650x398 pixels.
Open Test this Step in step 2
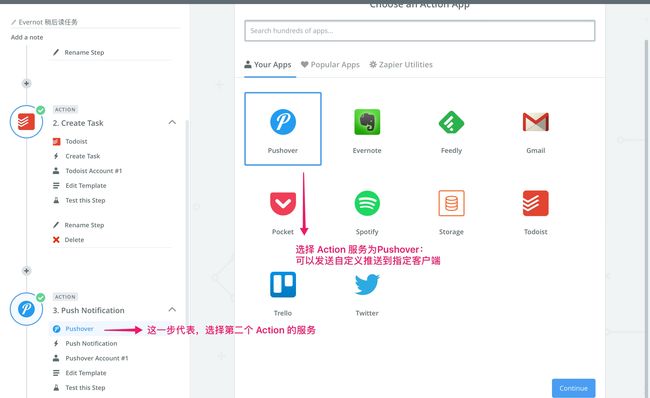(x=85, y=200)
